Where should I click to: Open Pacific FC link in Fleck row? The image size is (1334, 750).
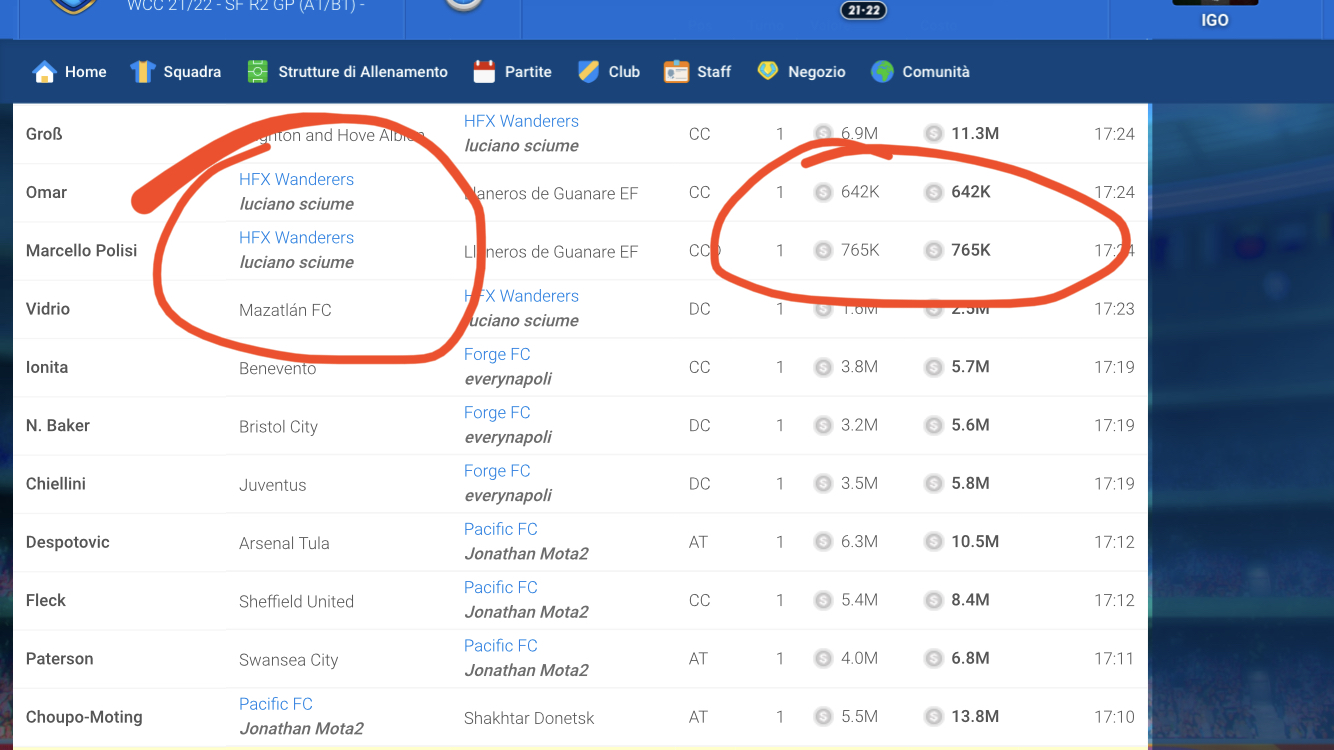click(500, 587)
